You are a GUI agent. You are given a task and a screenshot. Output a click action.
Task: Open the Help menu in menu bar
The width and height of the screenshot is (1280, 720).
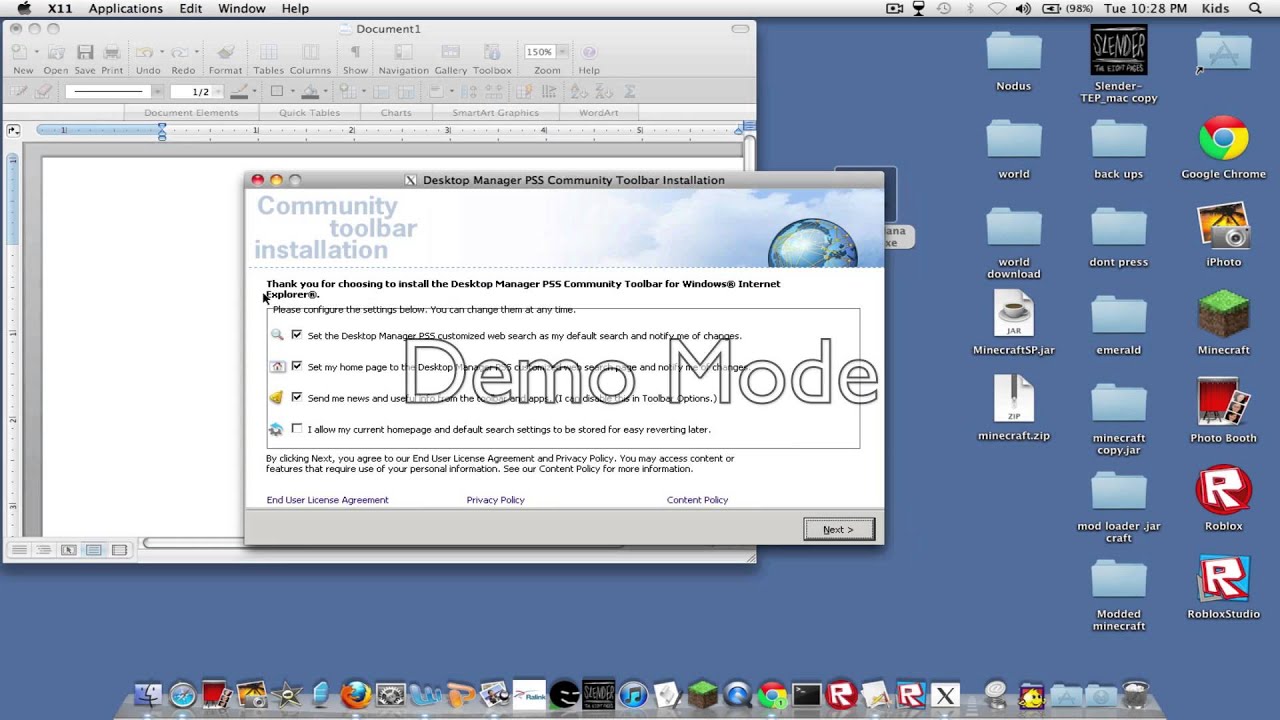point(295,8)
